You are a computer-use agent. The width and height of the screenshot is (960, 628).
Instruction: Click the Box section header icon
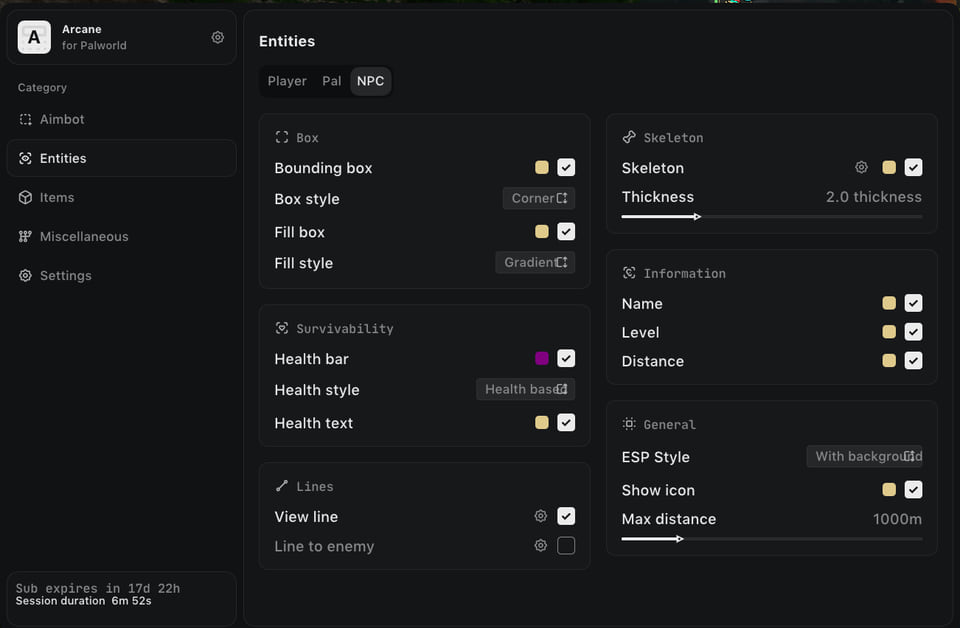(282, 137)
